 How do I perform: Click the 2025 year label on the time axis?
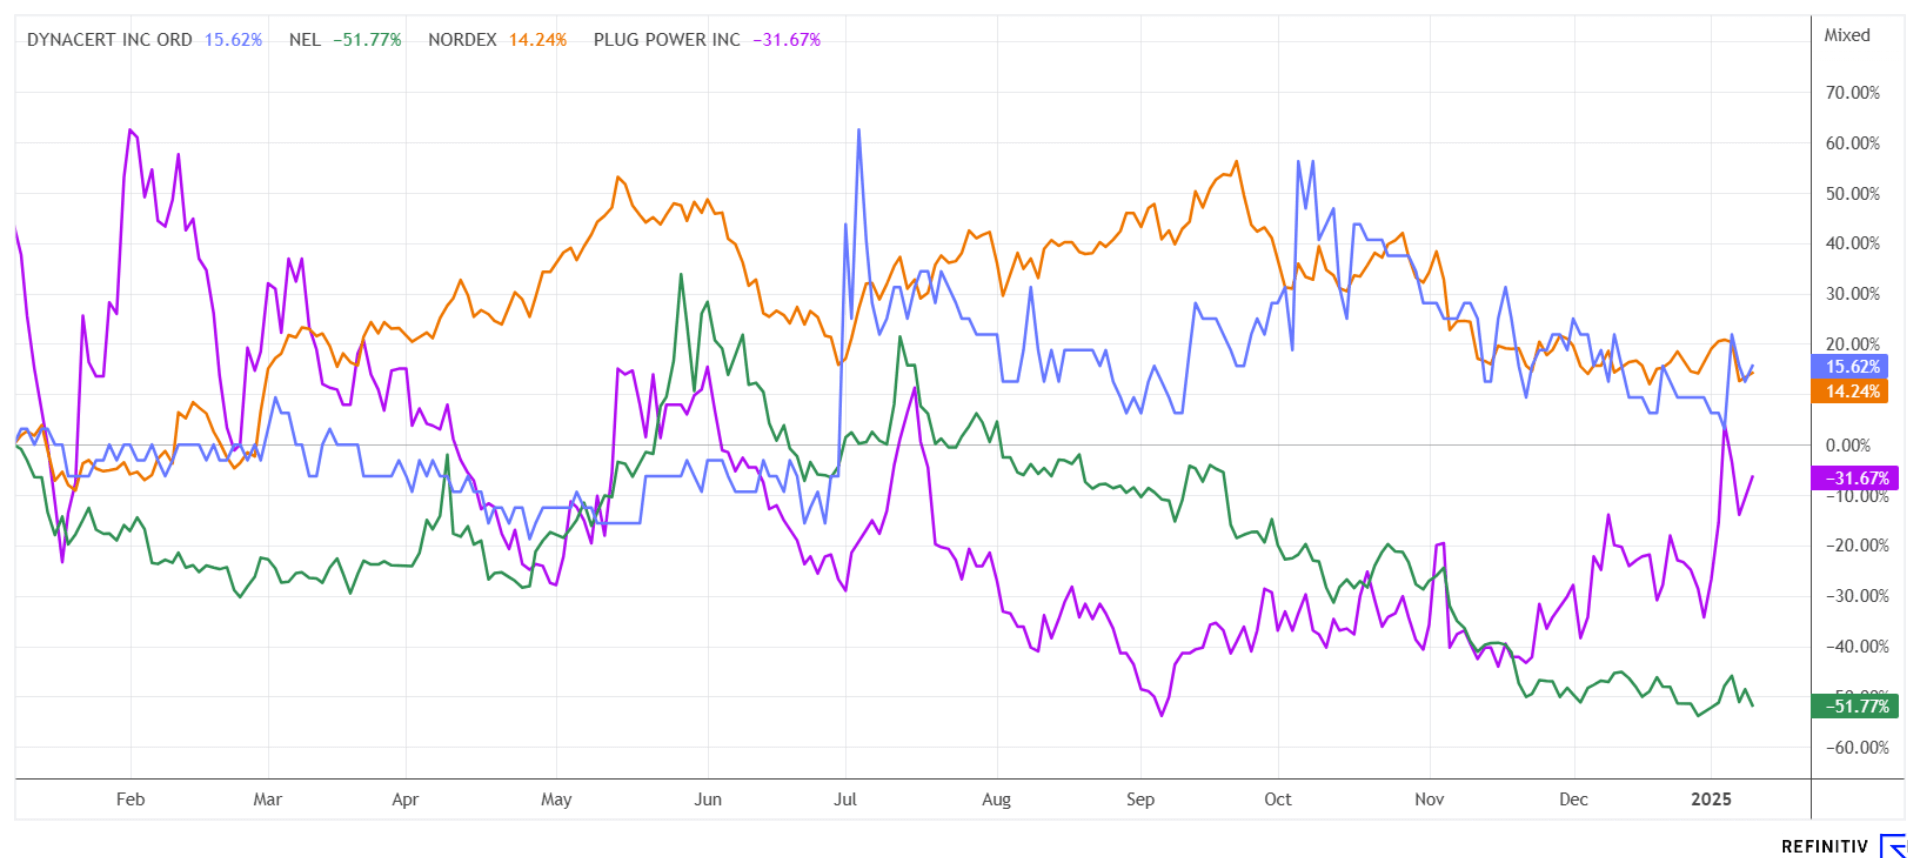point(1710,799)
